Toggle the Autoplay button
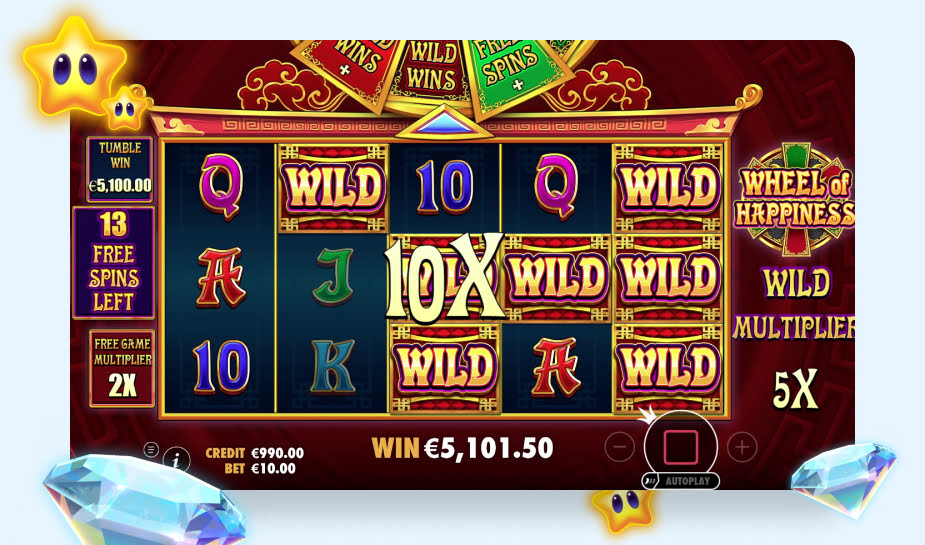 [x=681, y=481]
